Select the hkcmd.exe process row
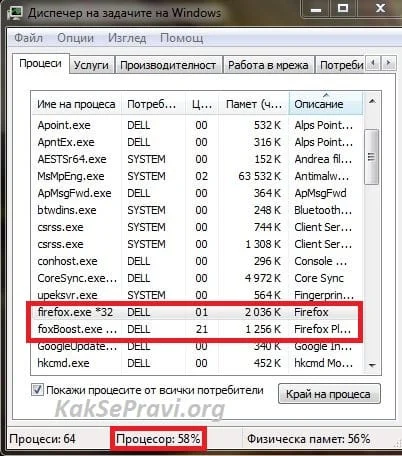Image resolution: width=402 pixels, height=456 pixels. pos(197,363)
